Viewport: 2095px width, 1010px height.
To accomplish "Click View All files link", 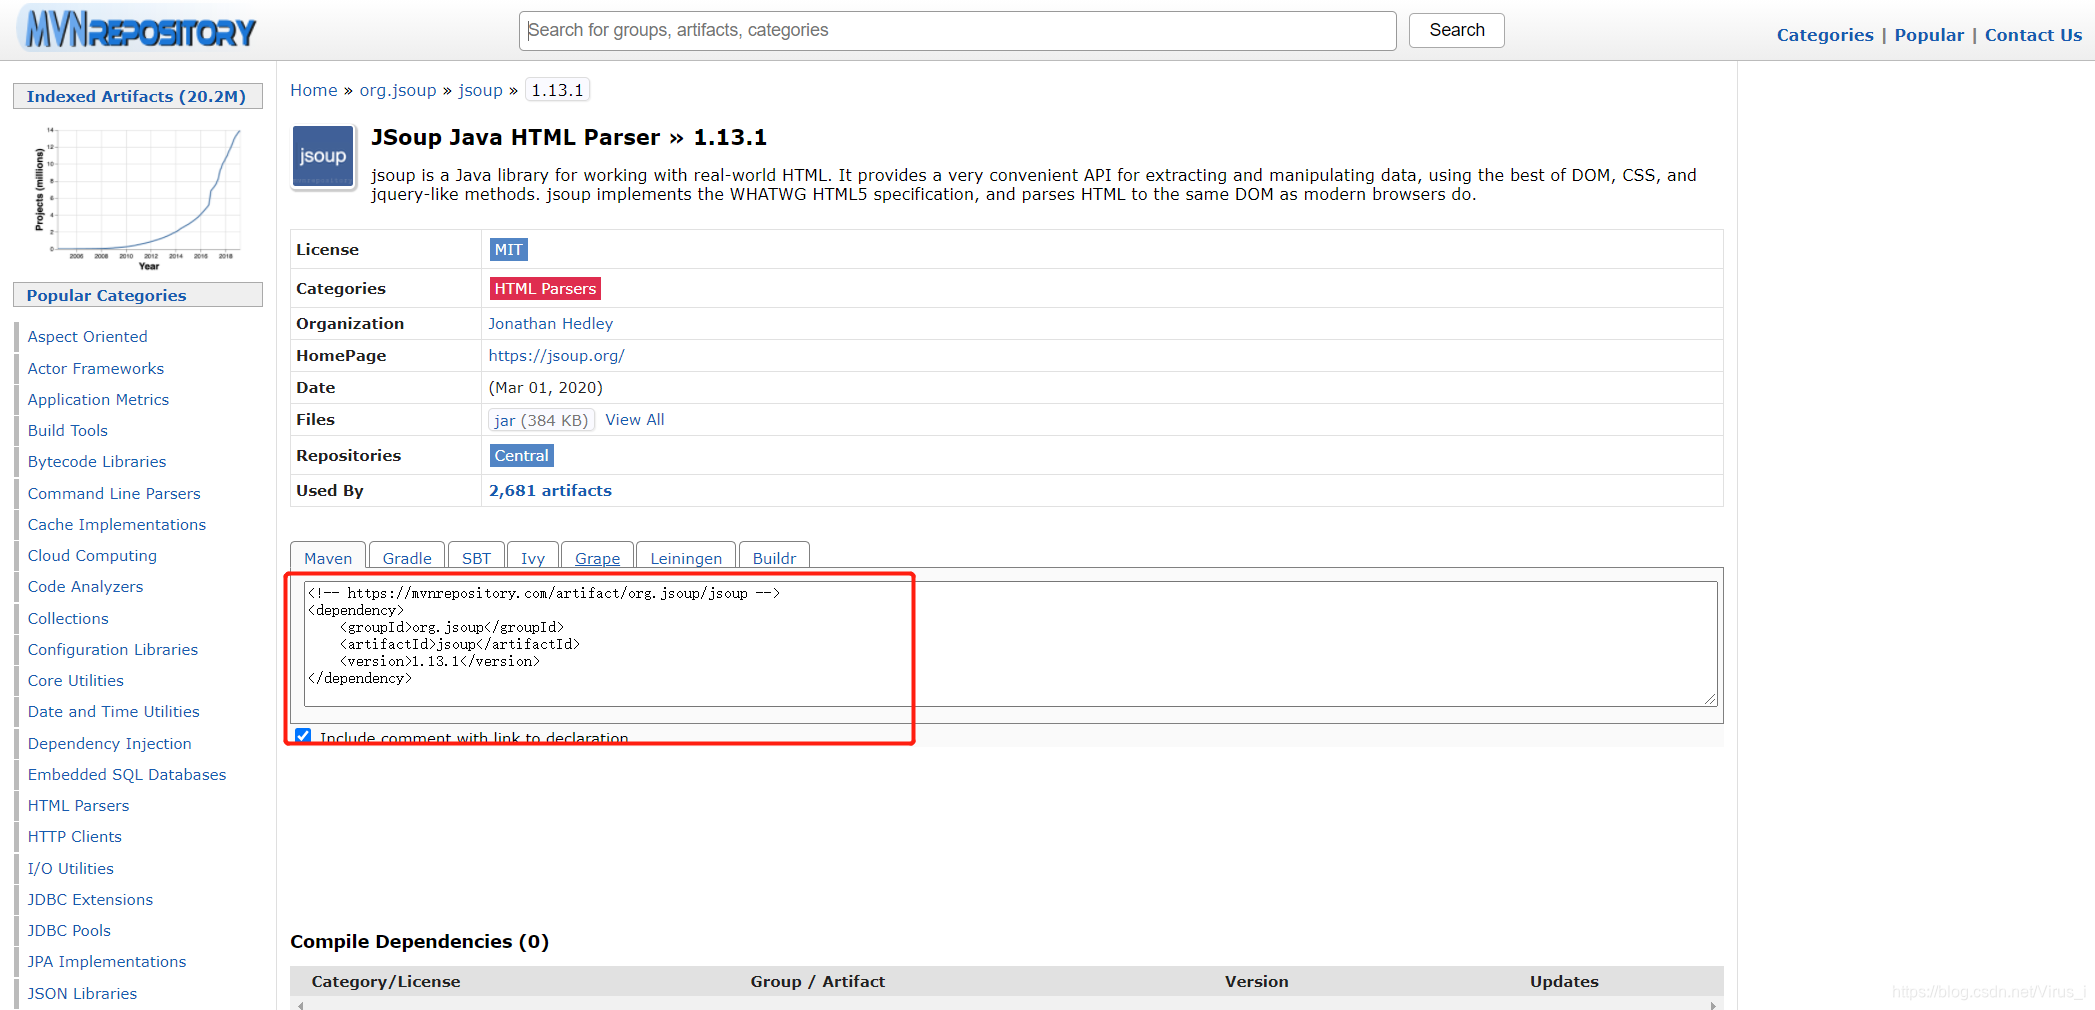I will 635,420.
